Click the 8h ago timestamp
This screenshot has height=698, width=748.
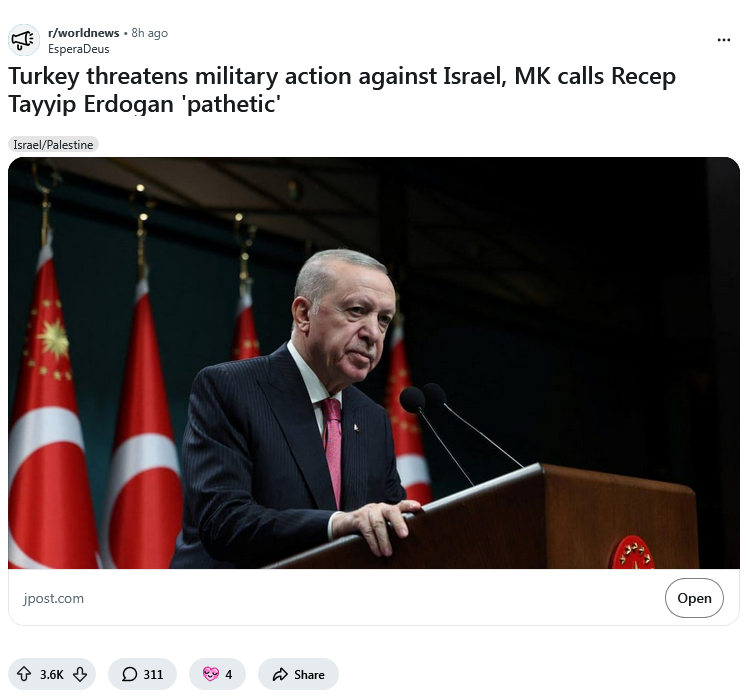[149, 32]
